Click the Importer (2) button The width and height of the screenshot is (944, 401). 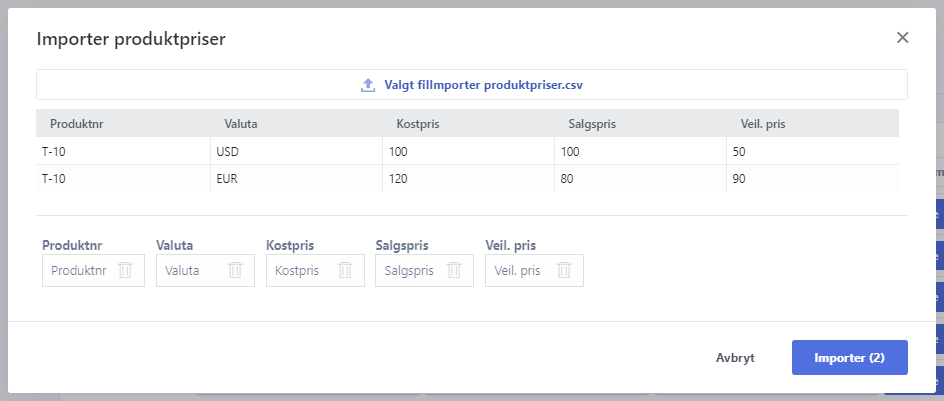click(x=849, y=358)
